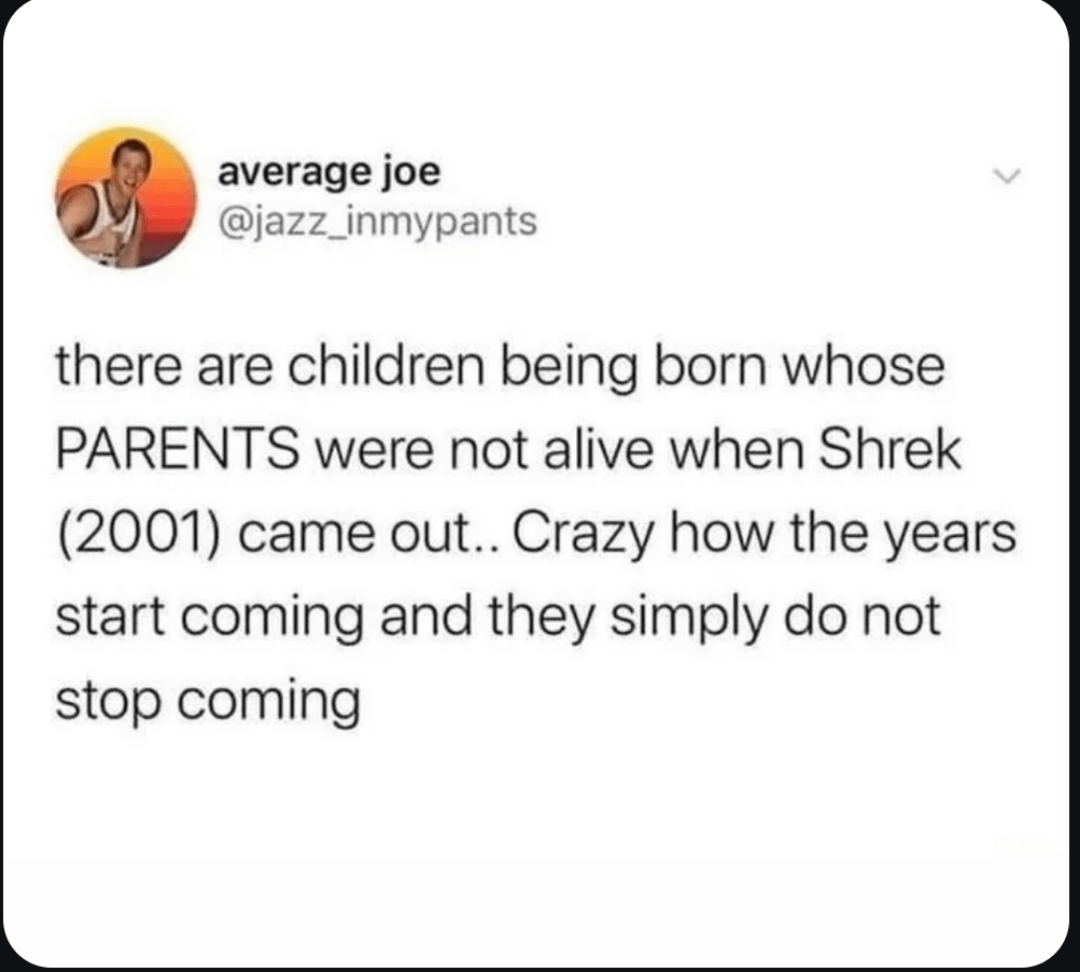Visit the @jazz_inmypants handle

click(377, 222)
